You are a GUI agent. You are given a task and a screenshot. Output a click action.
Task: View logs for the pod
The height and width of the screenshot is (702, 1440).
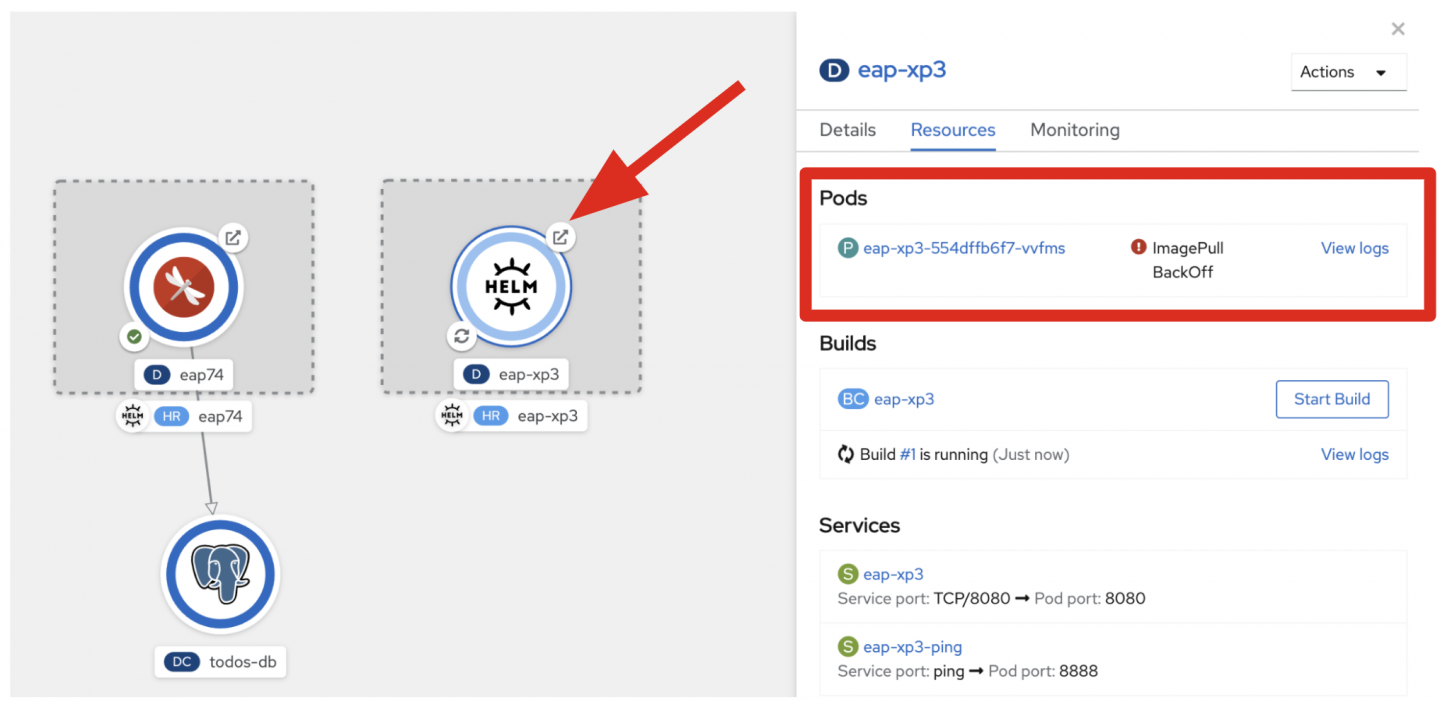pos(1354,248)
